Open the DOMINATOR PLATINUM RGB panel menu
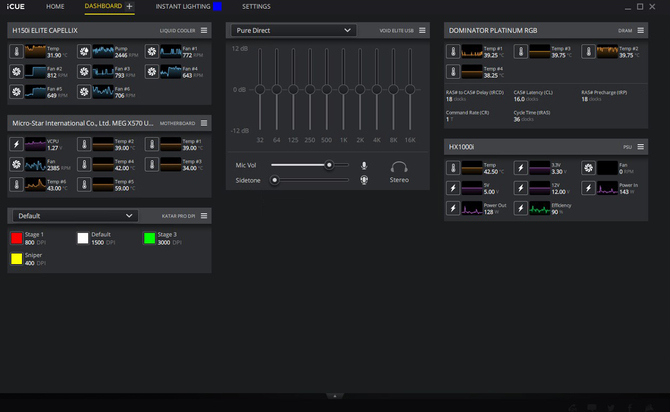This screenshot has height=412, width=670. coord(641,30)
